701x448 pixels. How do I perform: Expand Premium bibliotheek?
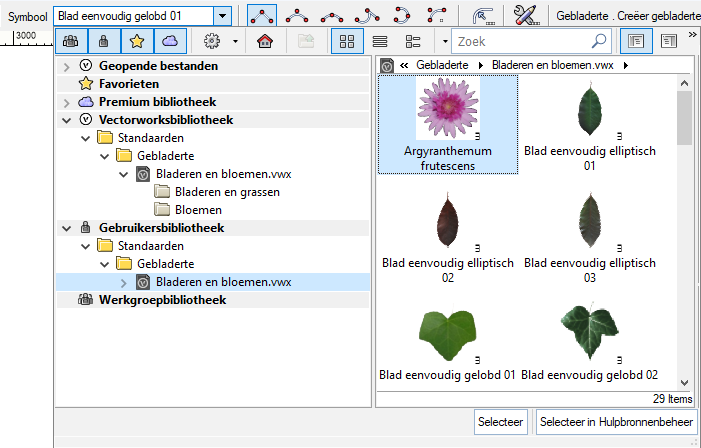click(x=67, y=102)
